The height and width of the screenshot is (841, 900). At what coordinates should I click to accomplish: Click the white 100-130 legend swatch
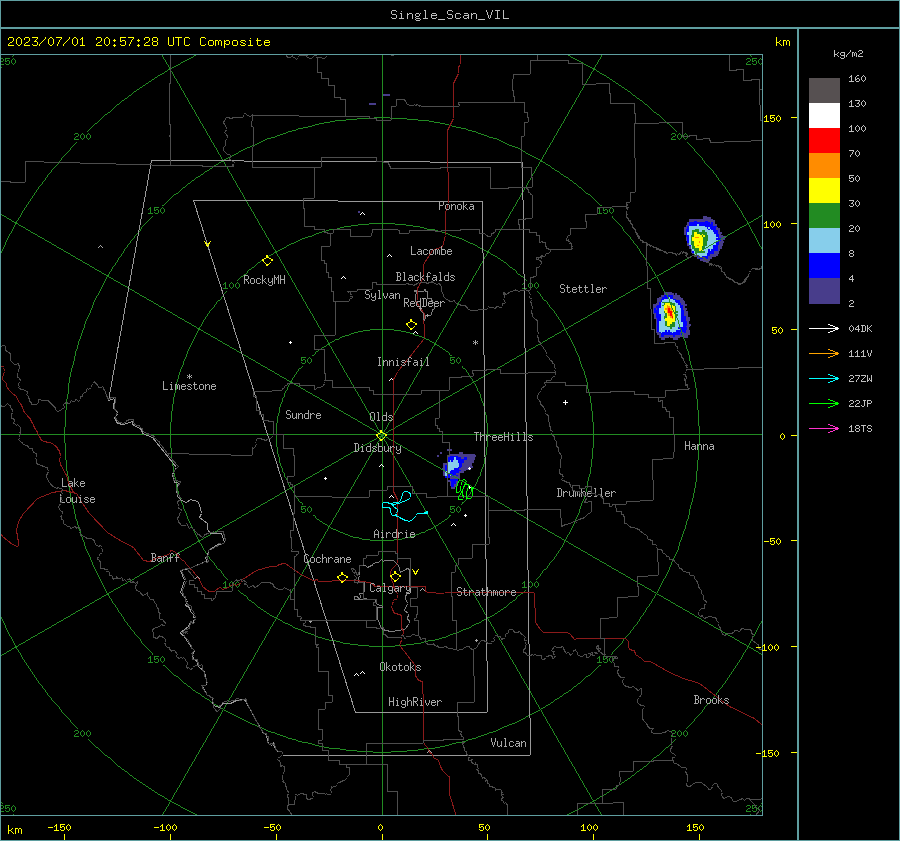coord(824,116)
